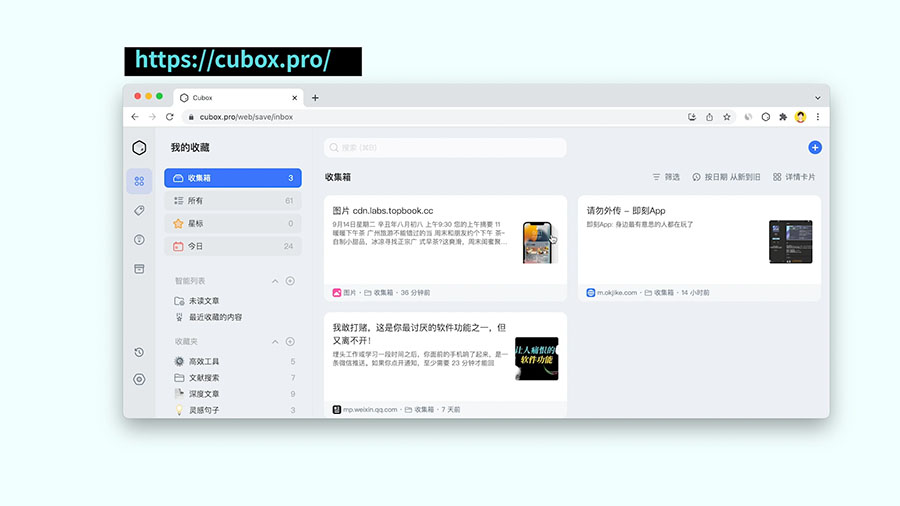
Task: Open the archive box icon in the left rail
Action: point(139,269)
